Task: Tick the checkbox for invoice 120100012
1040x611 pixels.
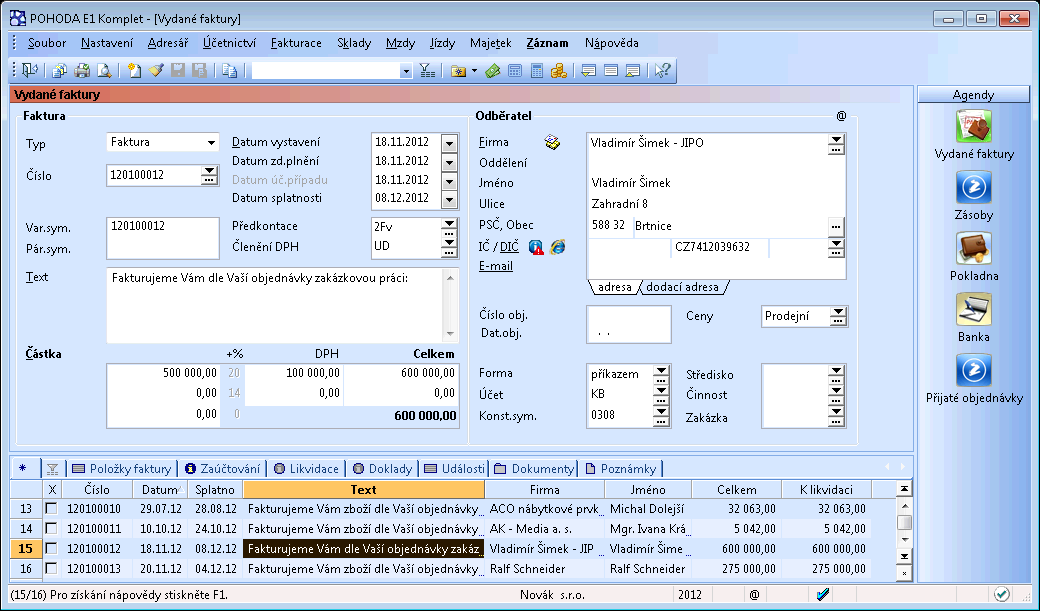Action: [x=51, y=548]
